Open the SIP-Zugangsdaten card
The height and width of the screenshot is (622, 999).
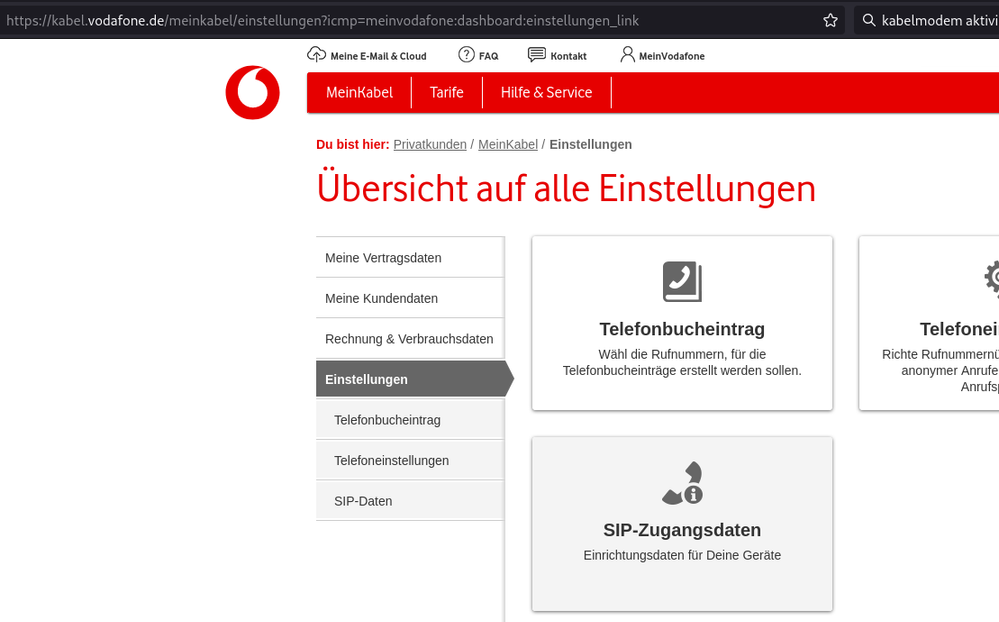(681, 524)
